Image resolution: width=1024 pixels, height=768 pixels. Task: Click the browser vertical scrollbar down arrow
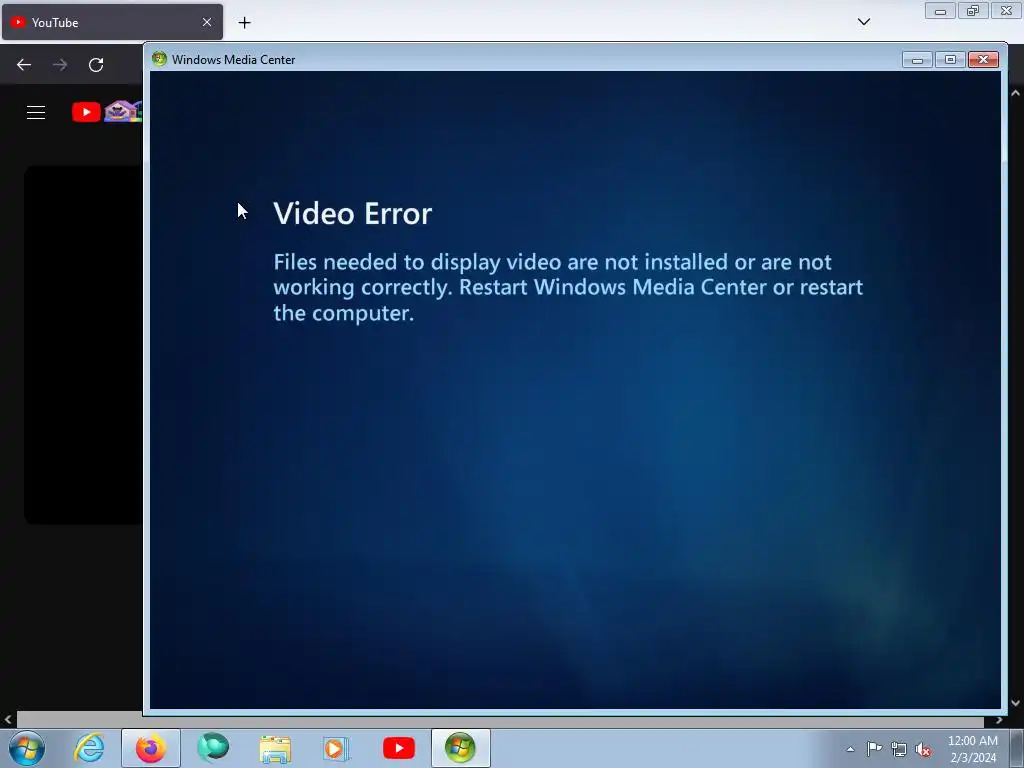[1016, 703]
